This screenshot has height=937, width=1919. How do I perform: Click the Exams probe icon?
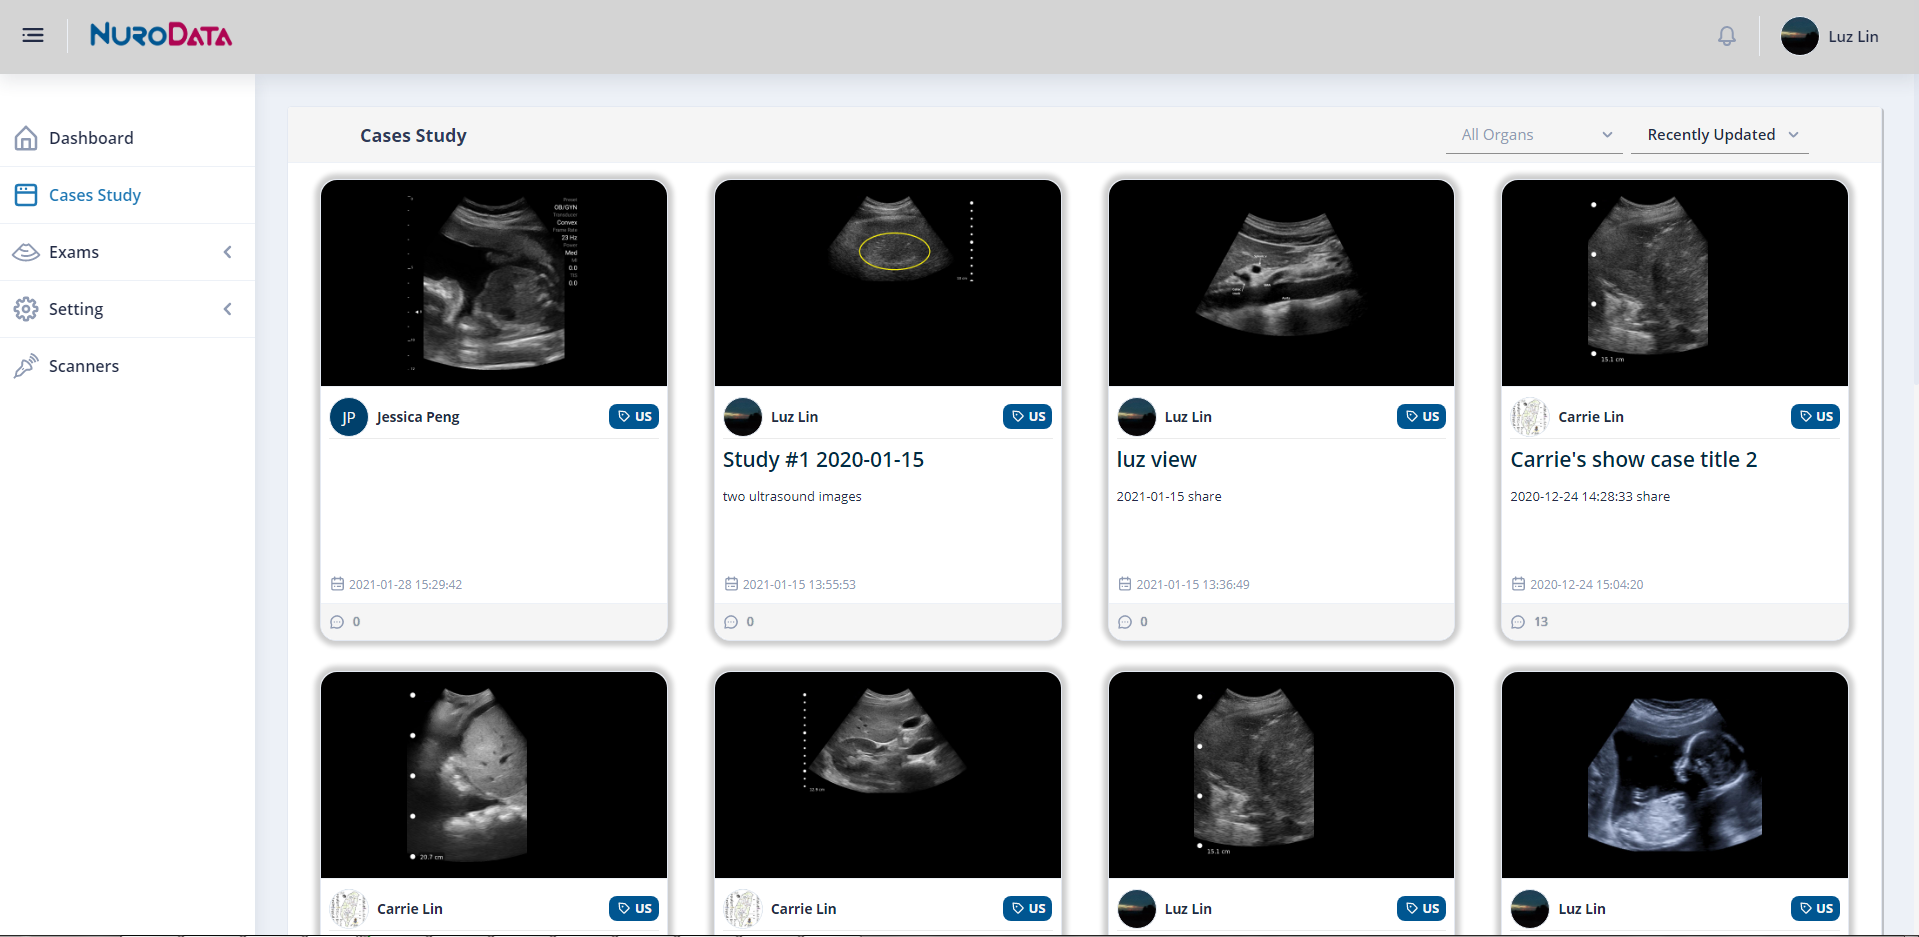click(26, 252)
